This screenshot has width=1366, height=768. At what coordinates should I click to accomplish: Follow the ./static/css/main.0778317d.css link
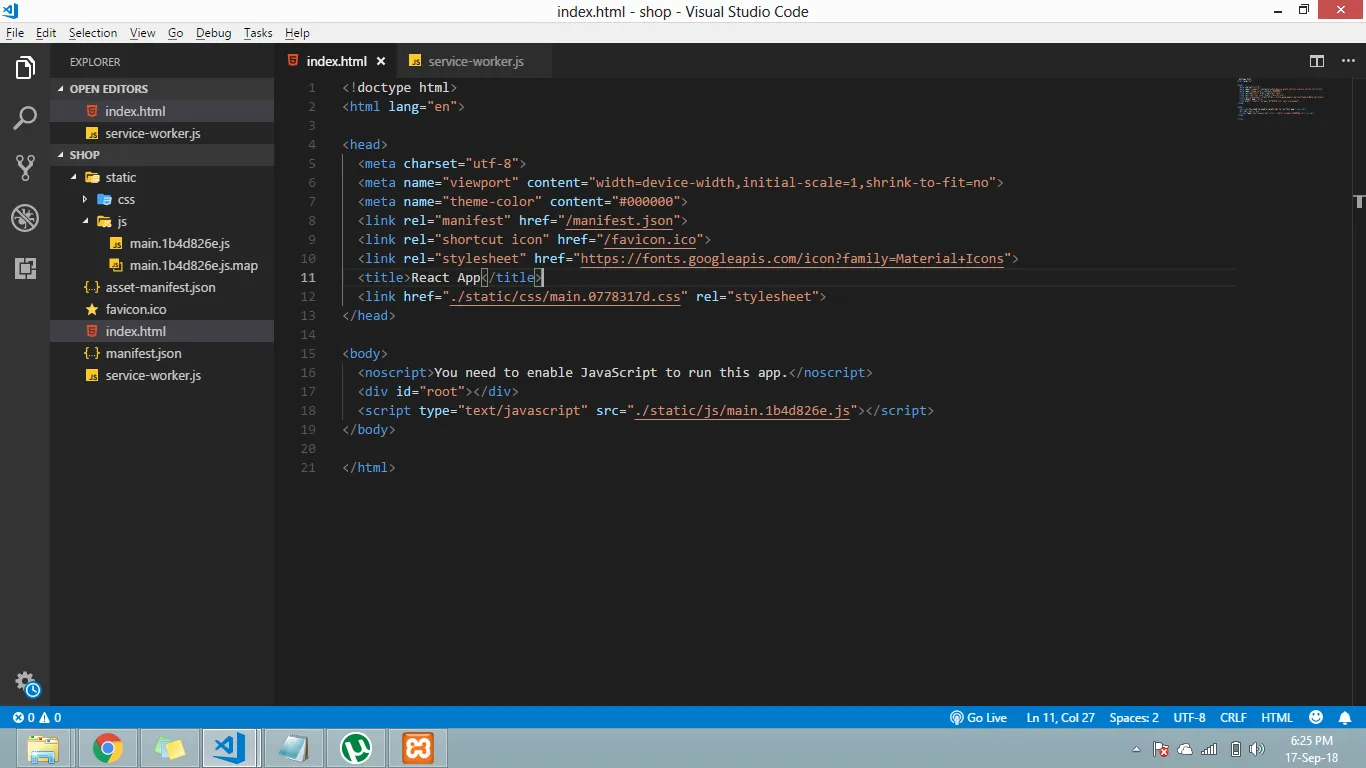click(565, 296)
